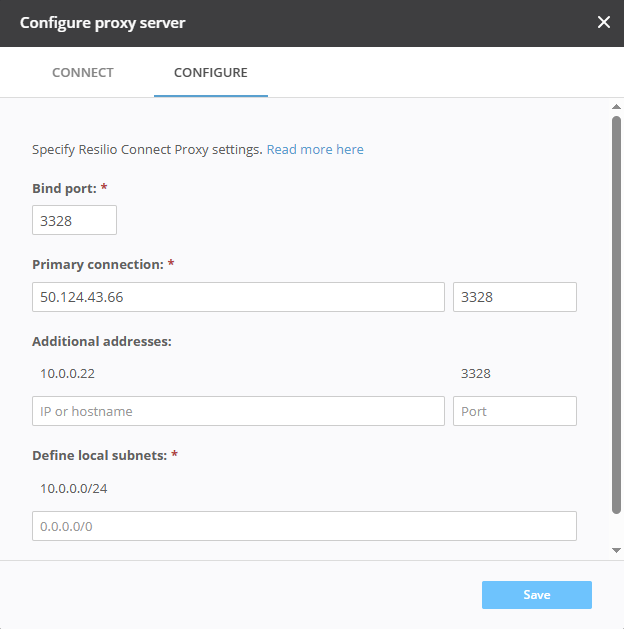Select the 10.0.0.0/24 local subnet entry
Screen dimensions: 624x629
coord(73,488)
